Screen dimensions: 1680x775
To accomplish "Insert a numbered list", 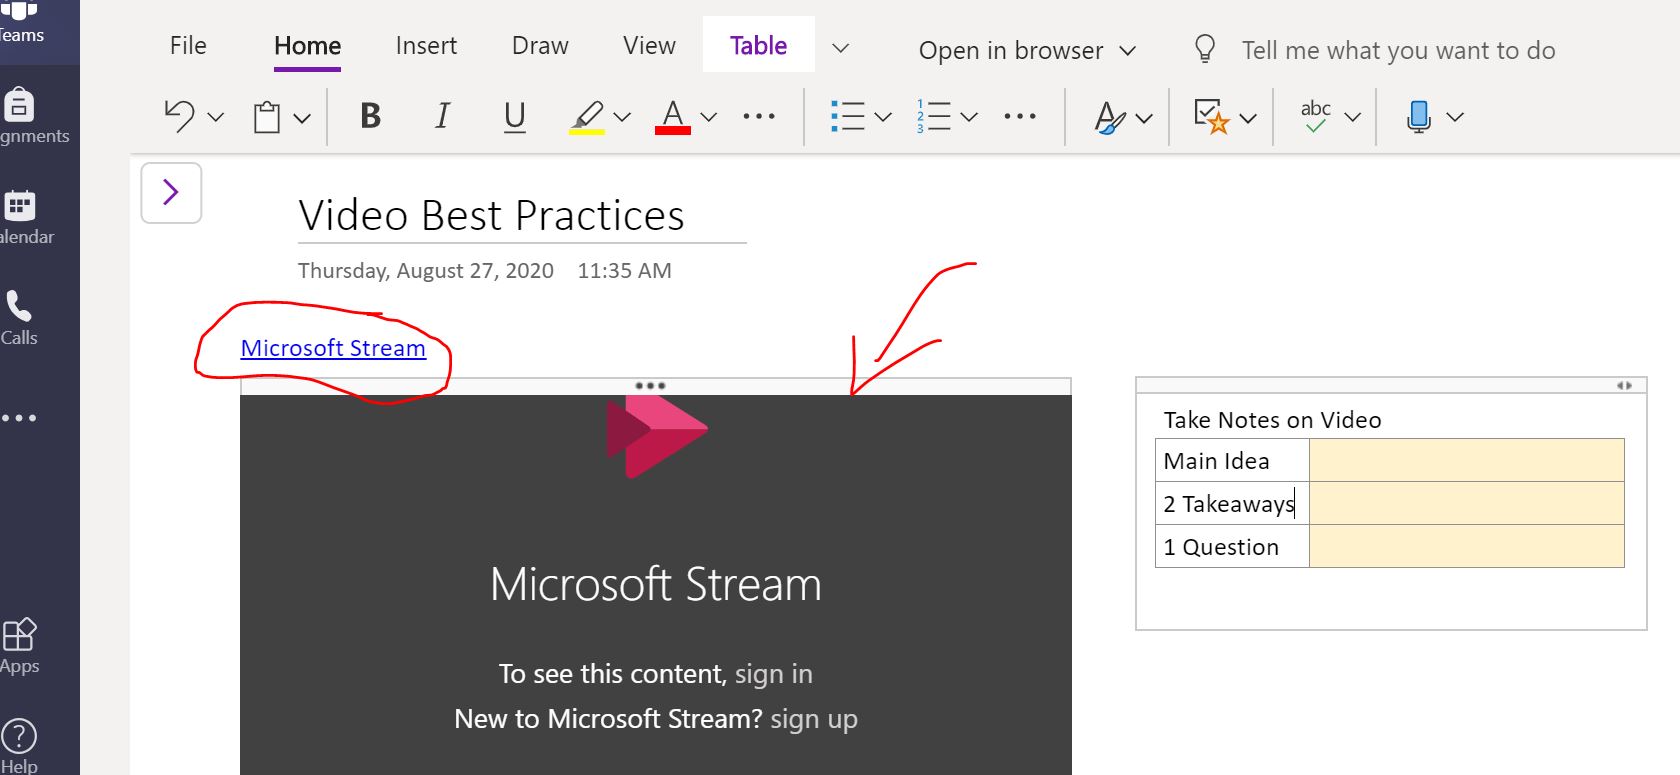I will pyautogui.click(x=934, y=116).
